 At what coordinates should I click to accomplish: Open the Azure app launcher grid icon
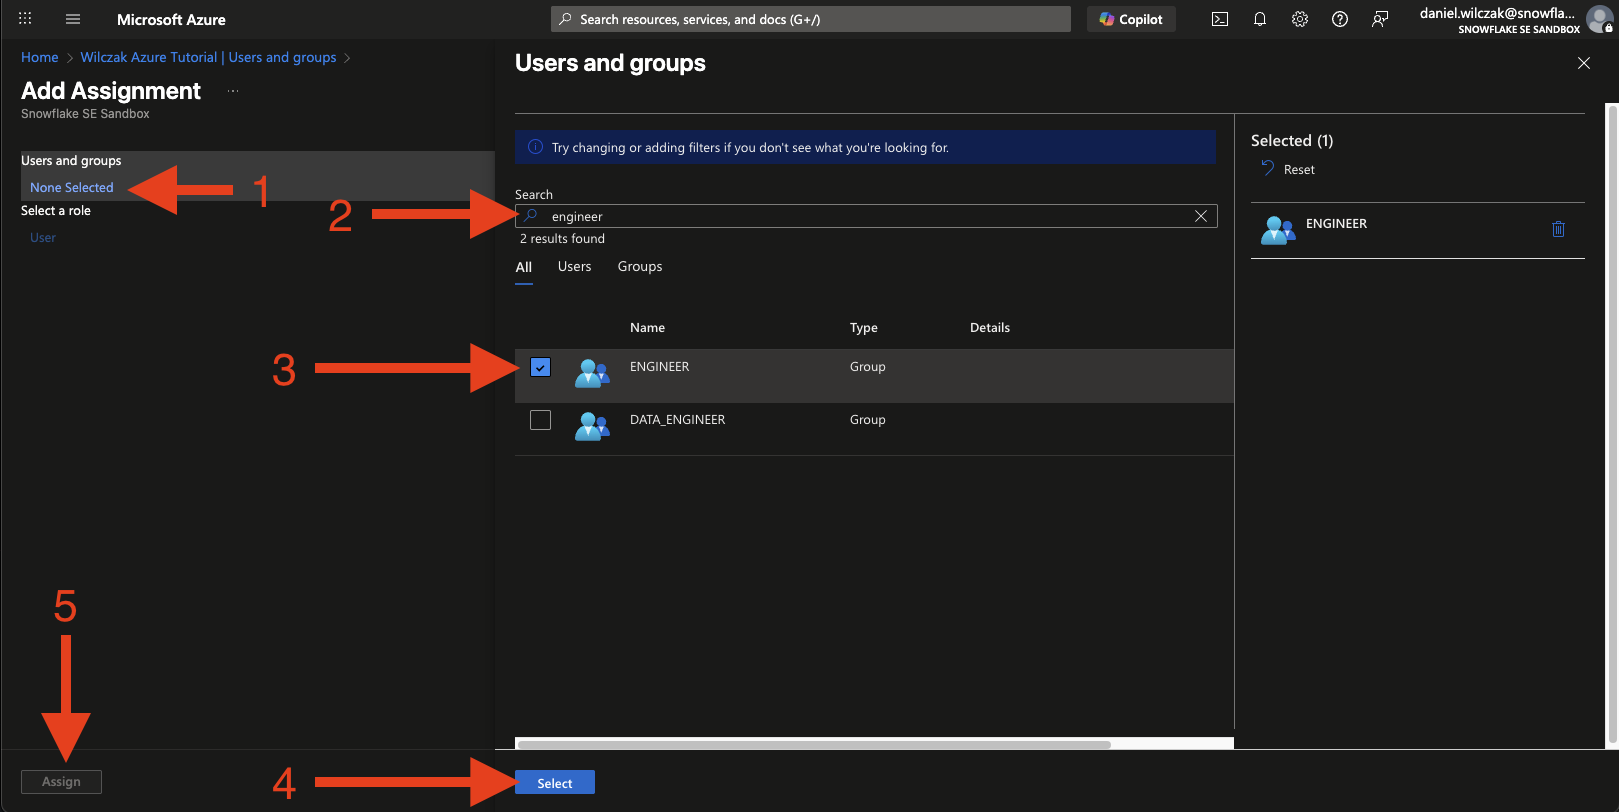point(25,19)
